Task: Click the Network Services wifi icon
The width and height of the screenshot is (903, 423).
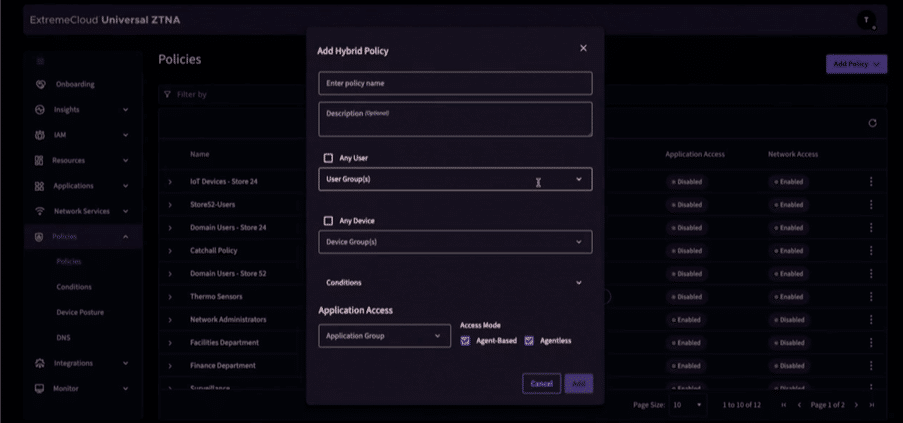Action: (40, 211)
